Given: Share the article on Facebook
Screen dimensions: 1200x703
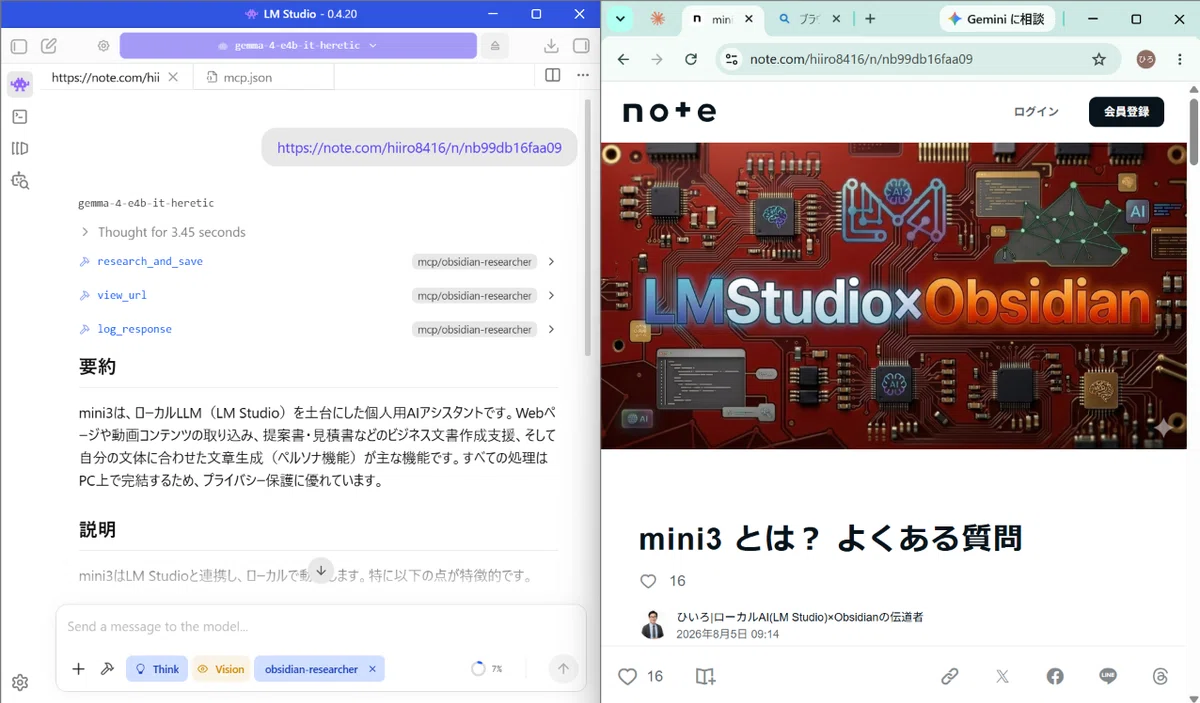Looking at the screenshot, I should [x=1055, y=677].
